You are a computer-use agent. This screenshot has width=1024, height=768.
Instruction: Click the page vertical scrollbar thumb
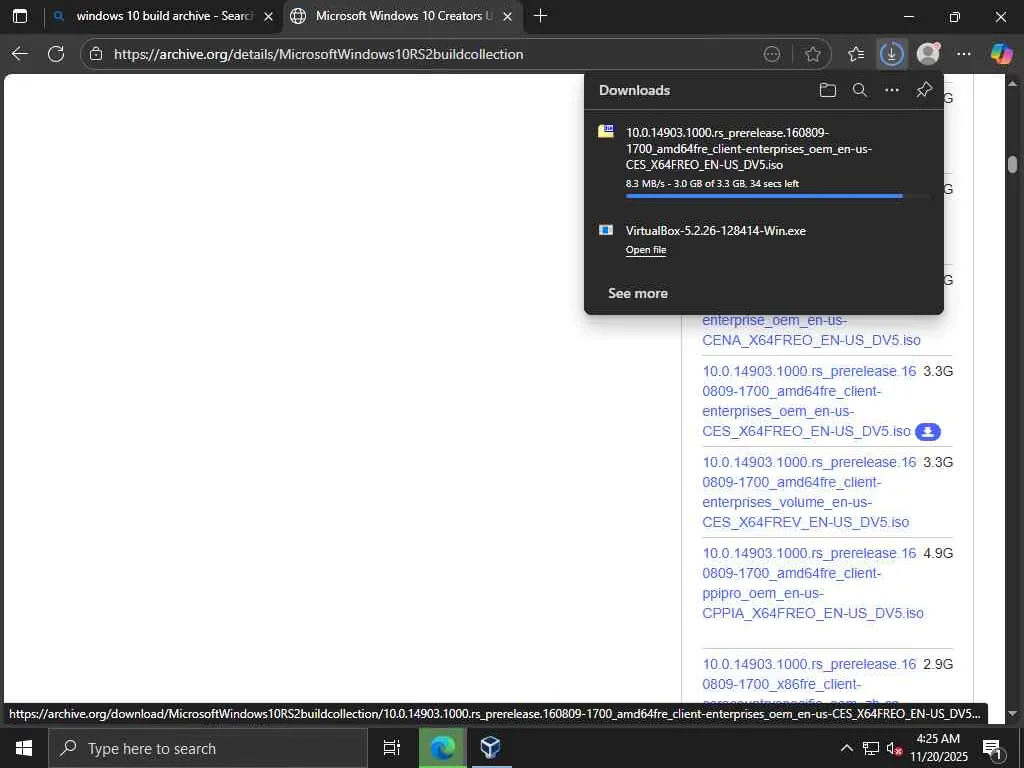(x=1012, y=164)
